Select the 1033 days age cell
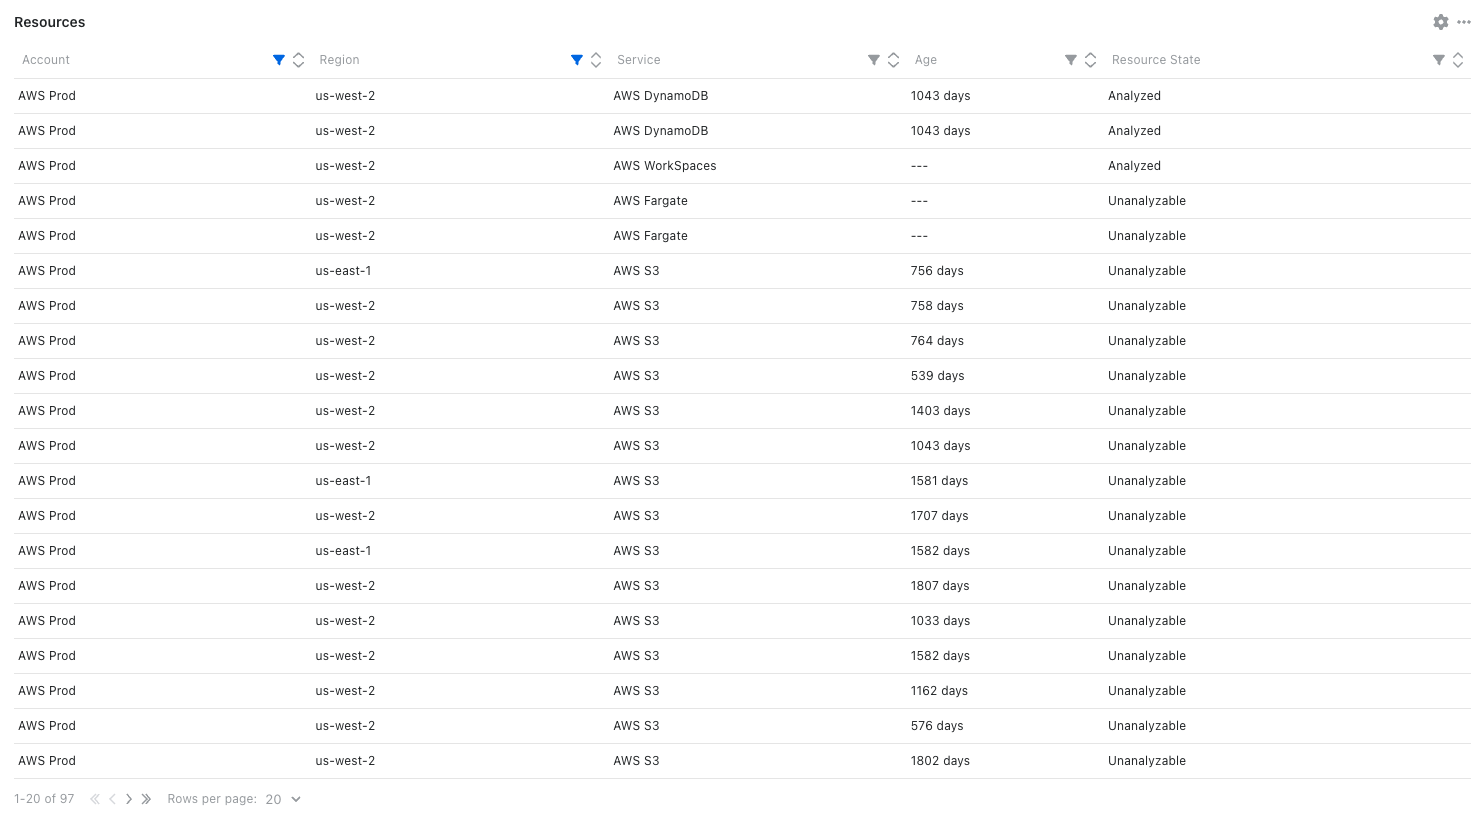 (x=940, y=621)
